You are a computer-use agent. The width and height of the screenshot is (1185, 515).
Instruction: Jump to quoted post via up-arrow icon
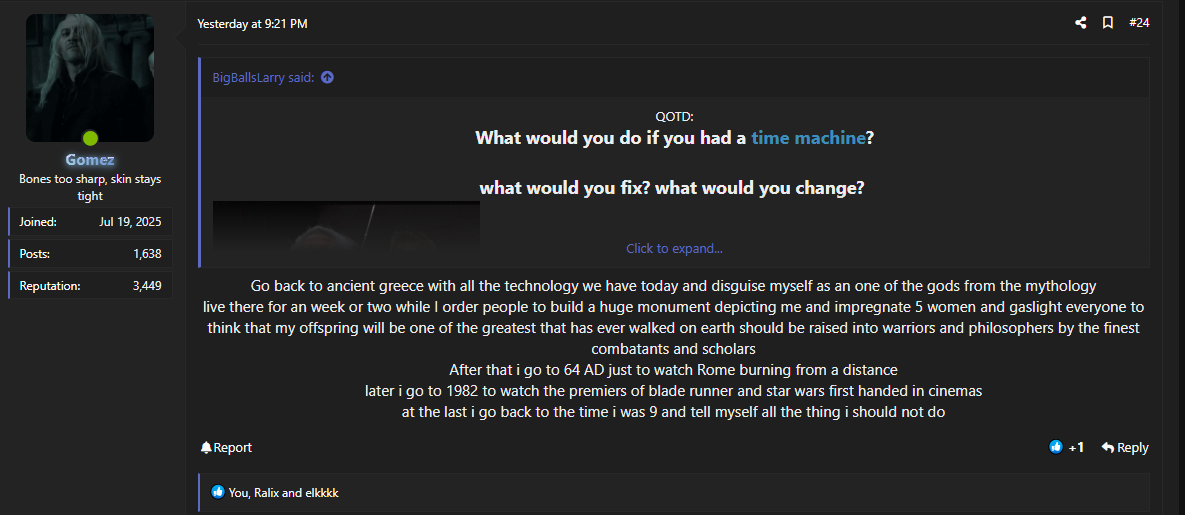(327, 78)
